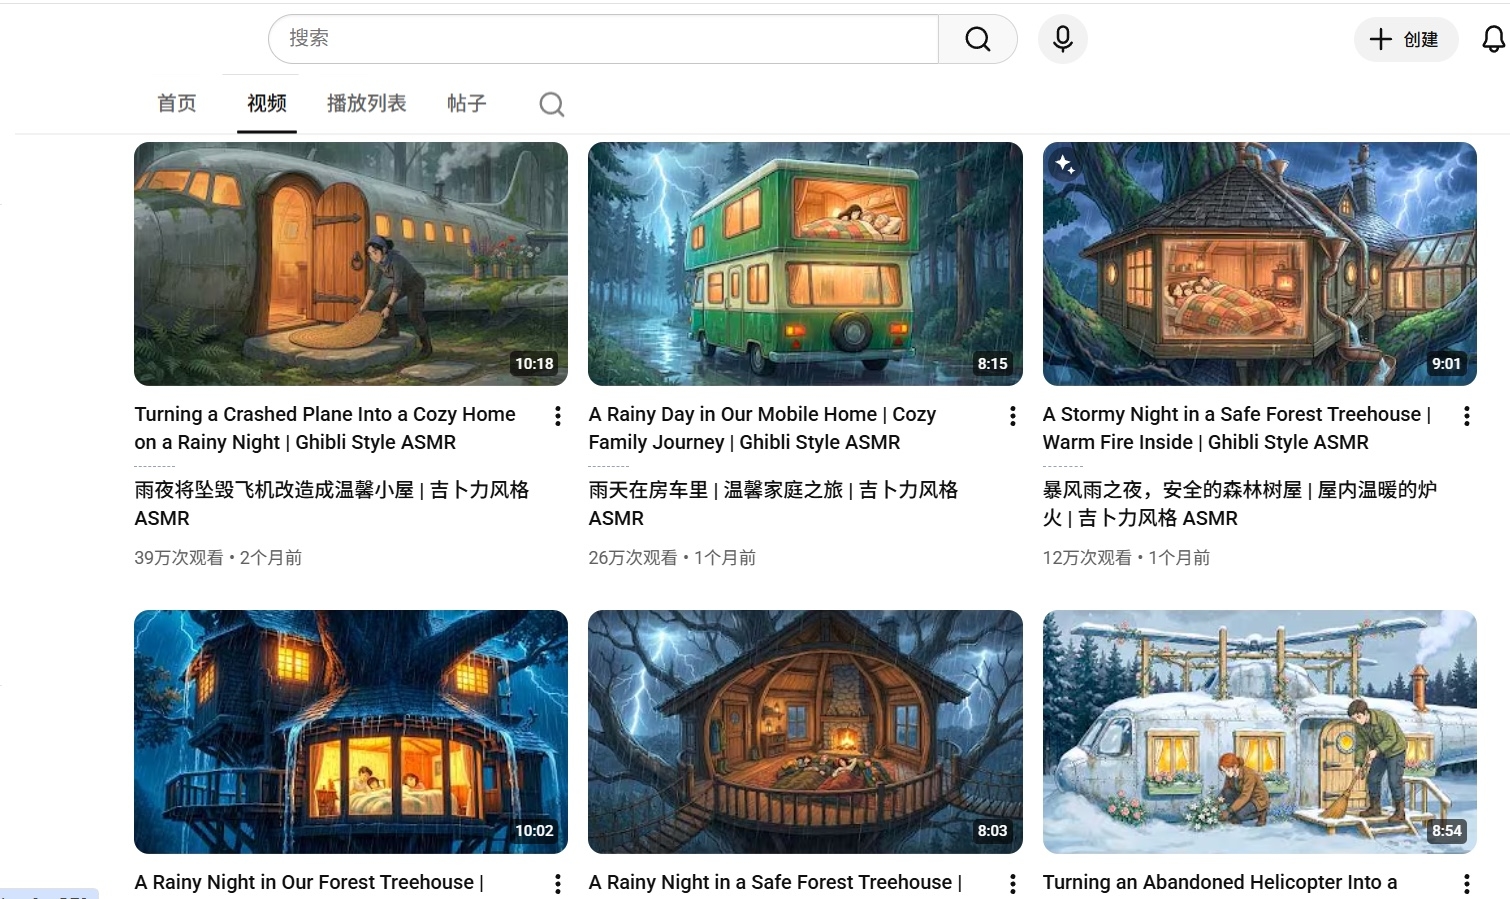Open the 帖子 tab
Image resolution: width=1510 pixels, height=899 pixels.
pos(466,103)
